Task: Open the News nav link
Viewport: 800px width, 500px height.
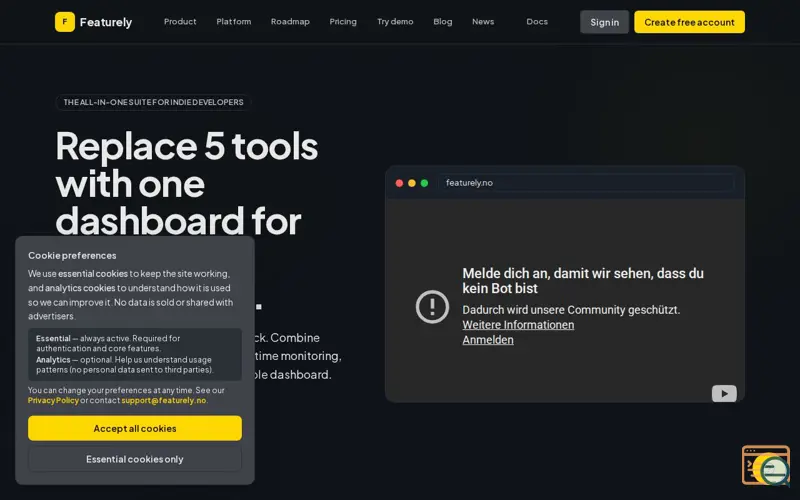Action: 483,21
